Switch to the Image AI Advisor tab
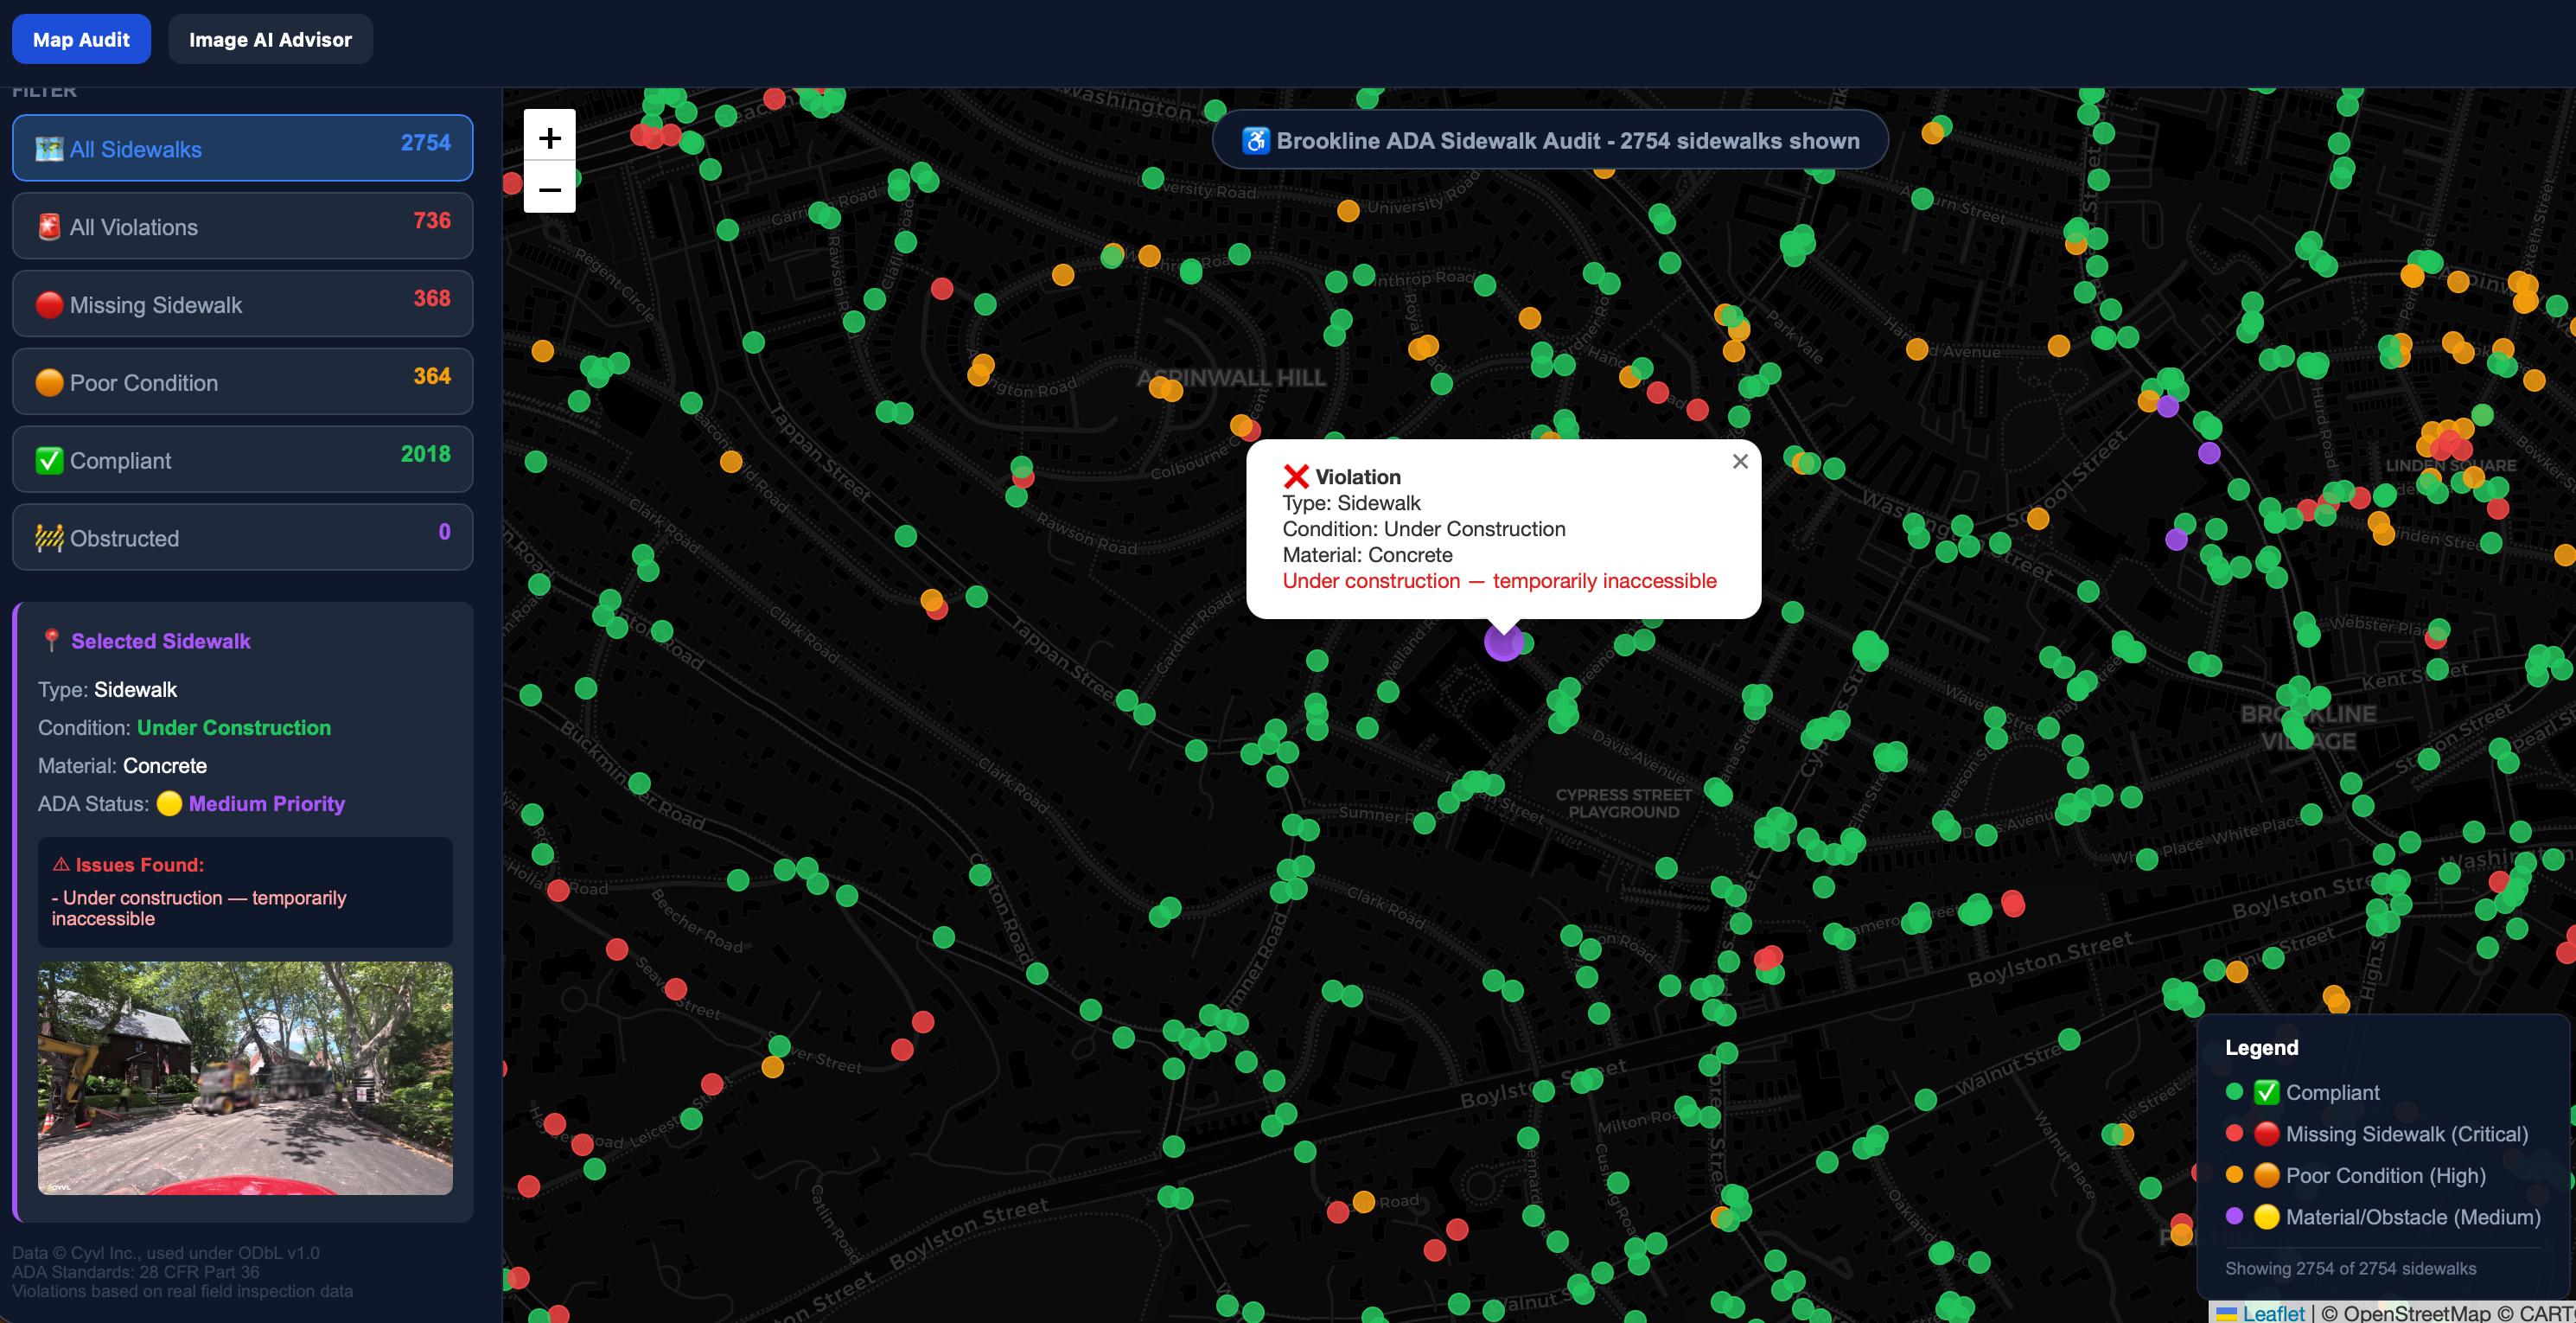 click(270, 40)
